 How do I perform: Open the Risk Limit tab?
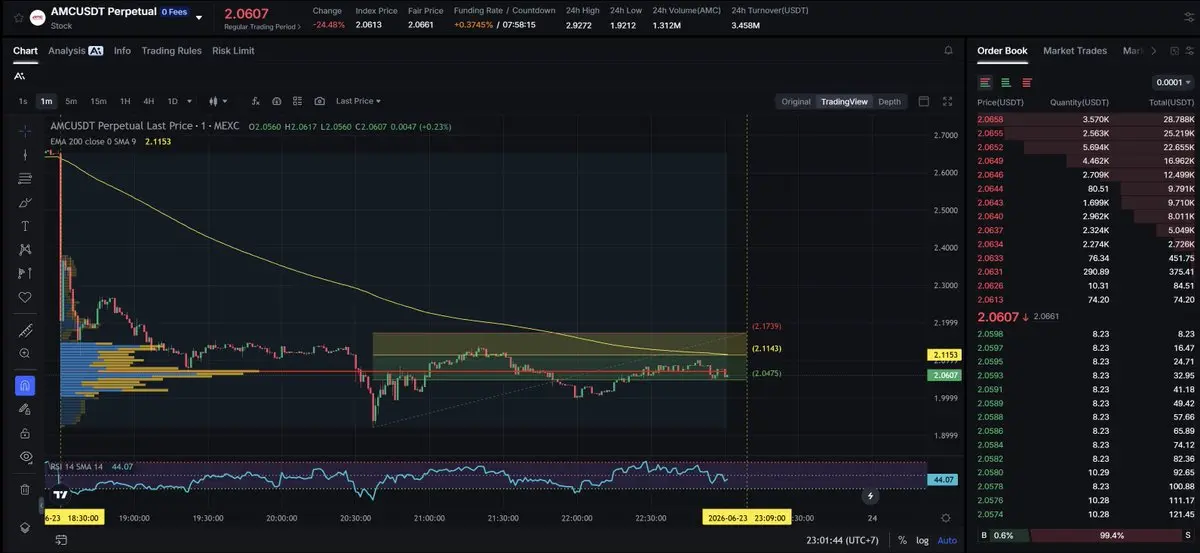[x=233, y=50]
